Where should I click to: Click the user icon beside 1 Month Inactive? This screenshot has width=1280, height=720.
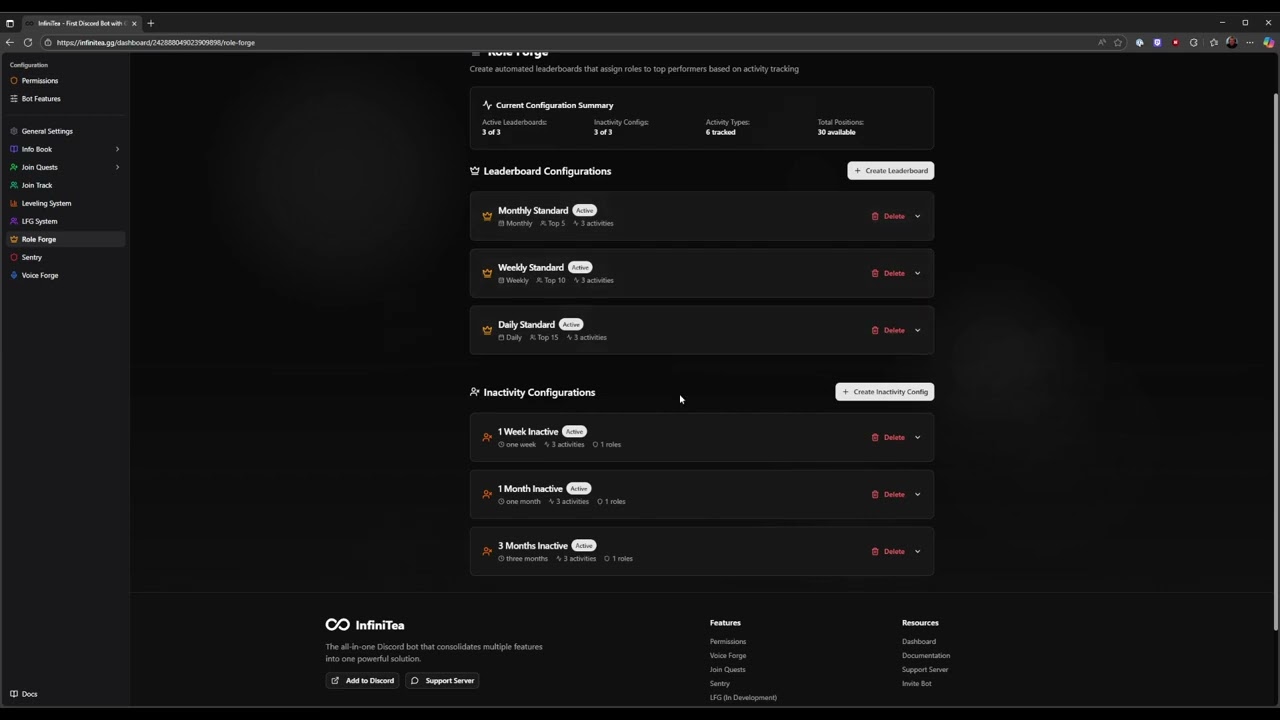(487, 494)
